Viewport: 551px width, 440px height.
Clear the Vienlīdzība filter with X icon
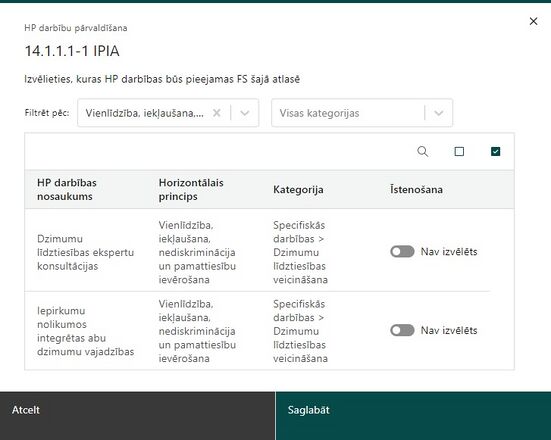pos(217,113)
